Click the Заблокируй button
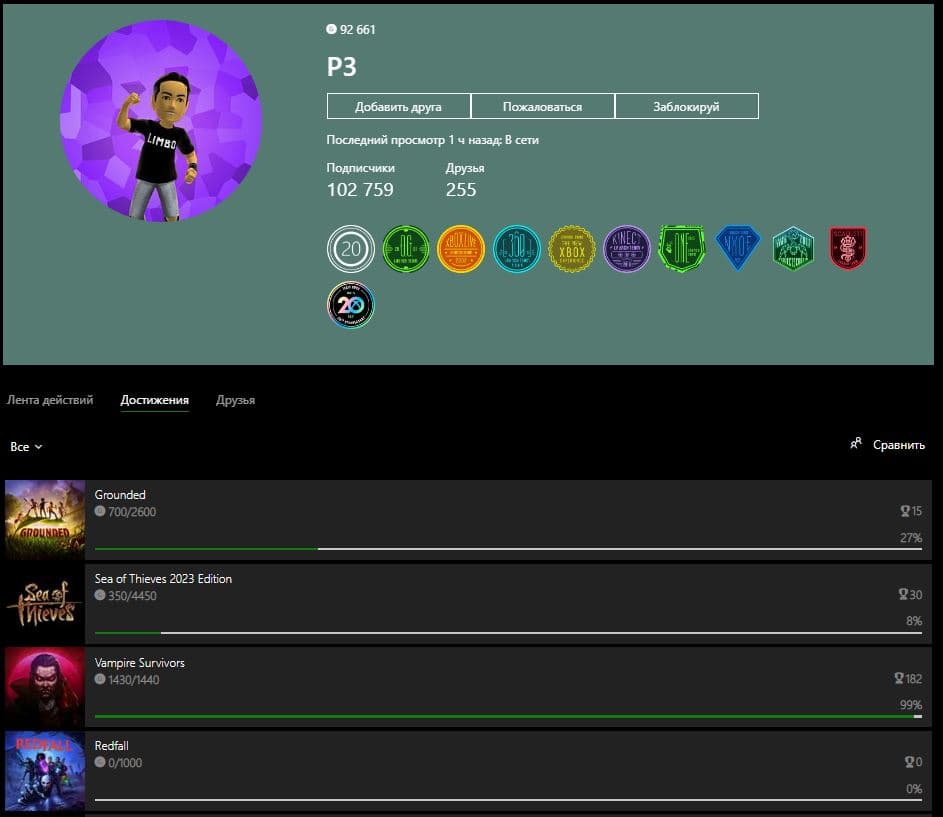Viewport: 943px width, 817px height. coord(686,106)
